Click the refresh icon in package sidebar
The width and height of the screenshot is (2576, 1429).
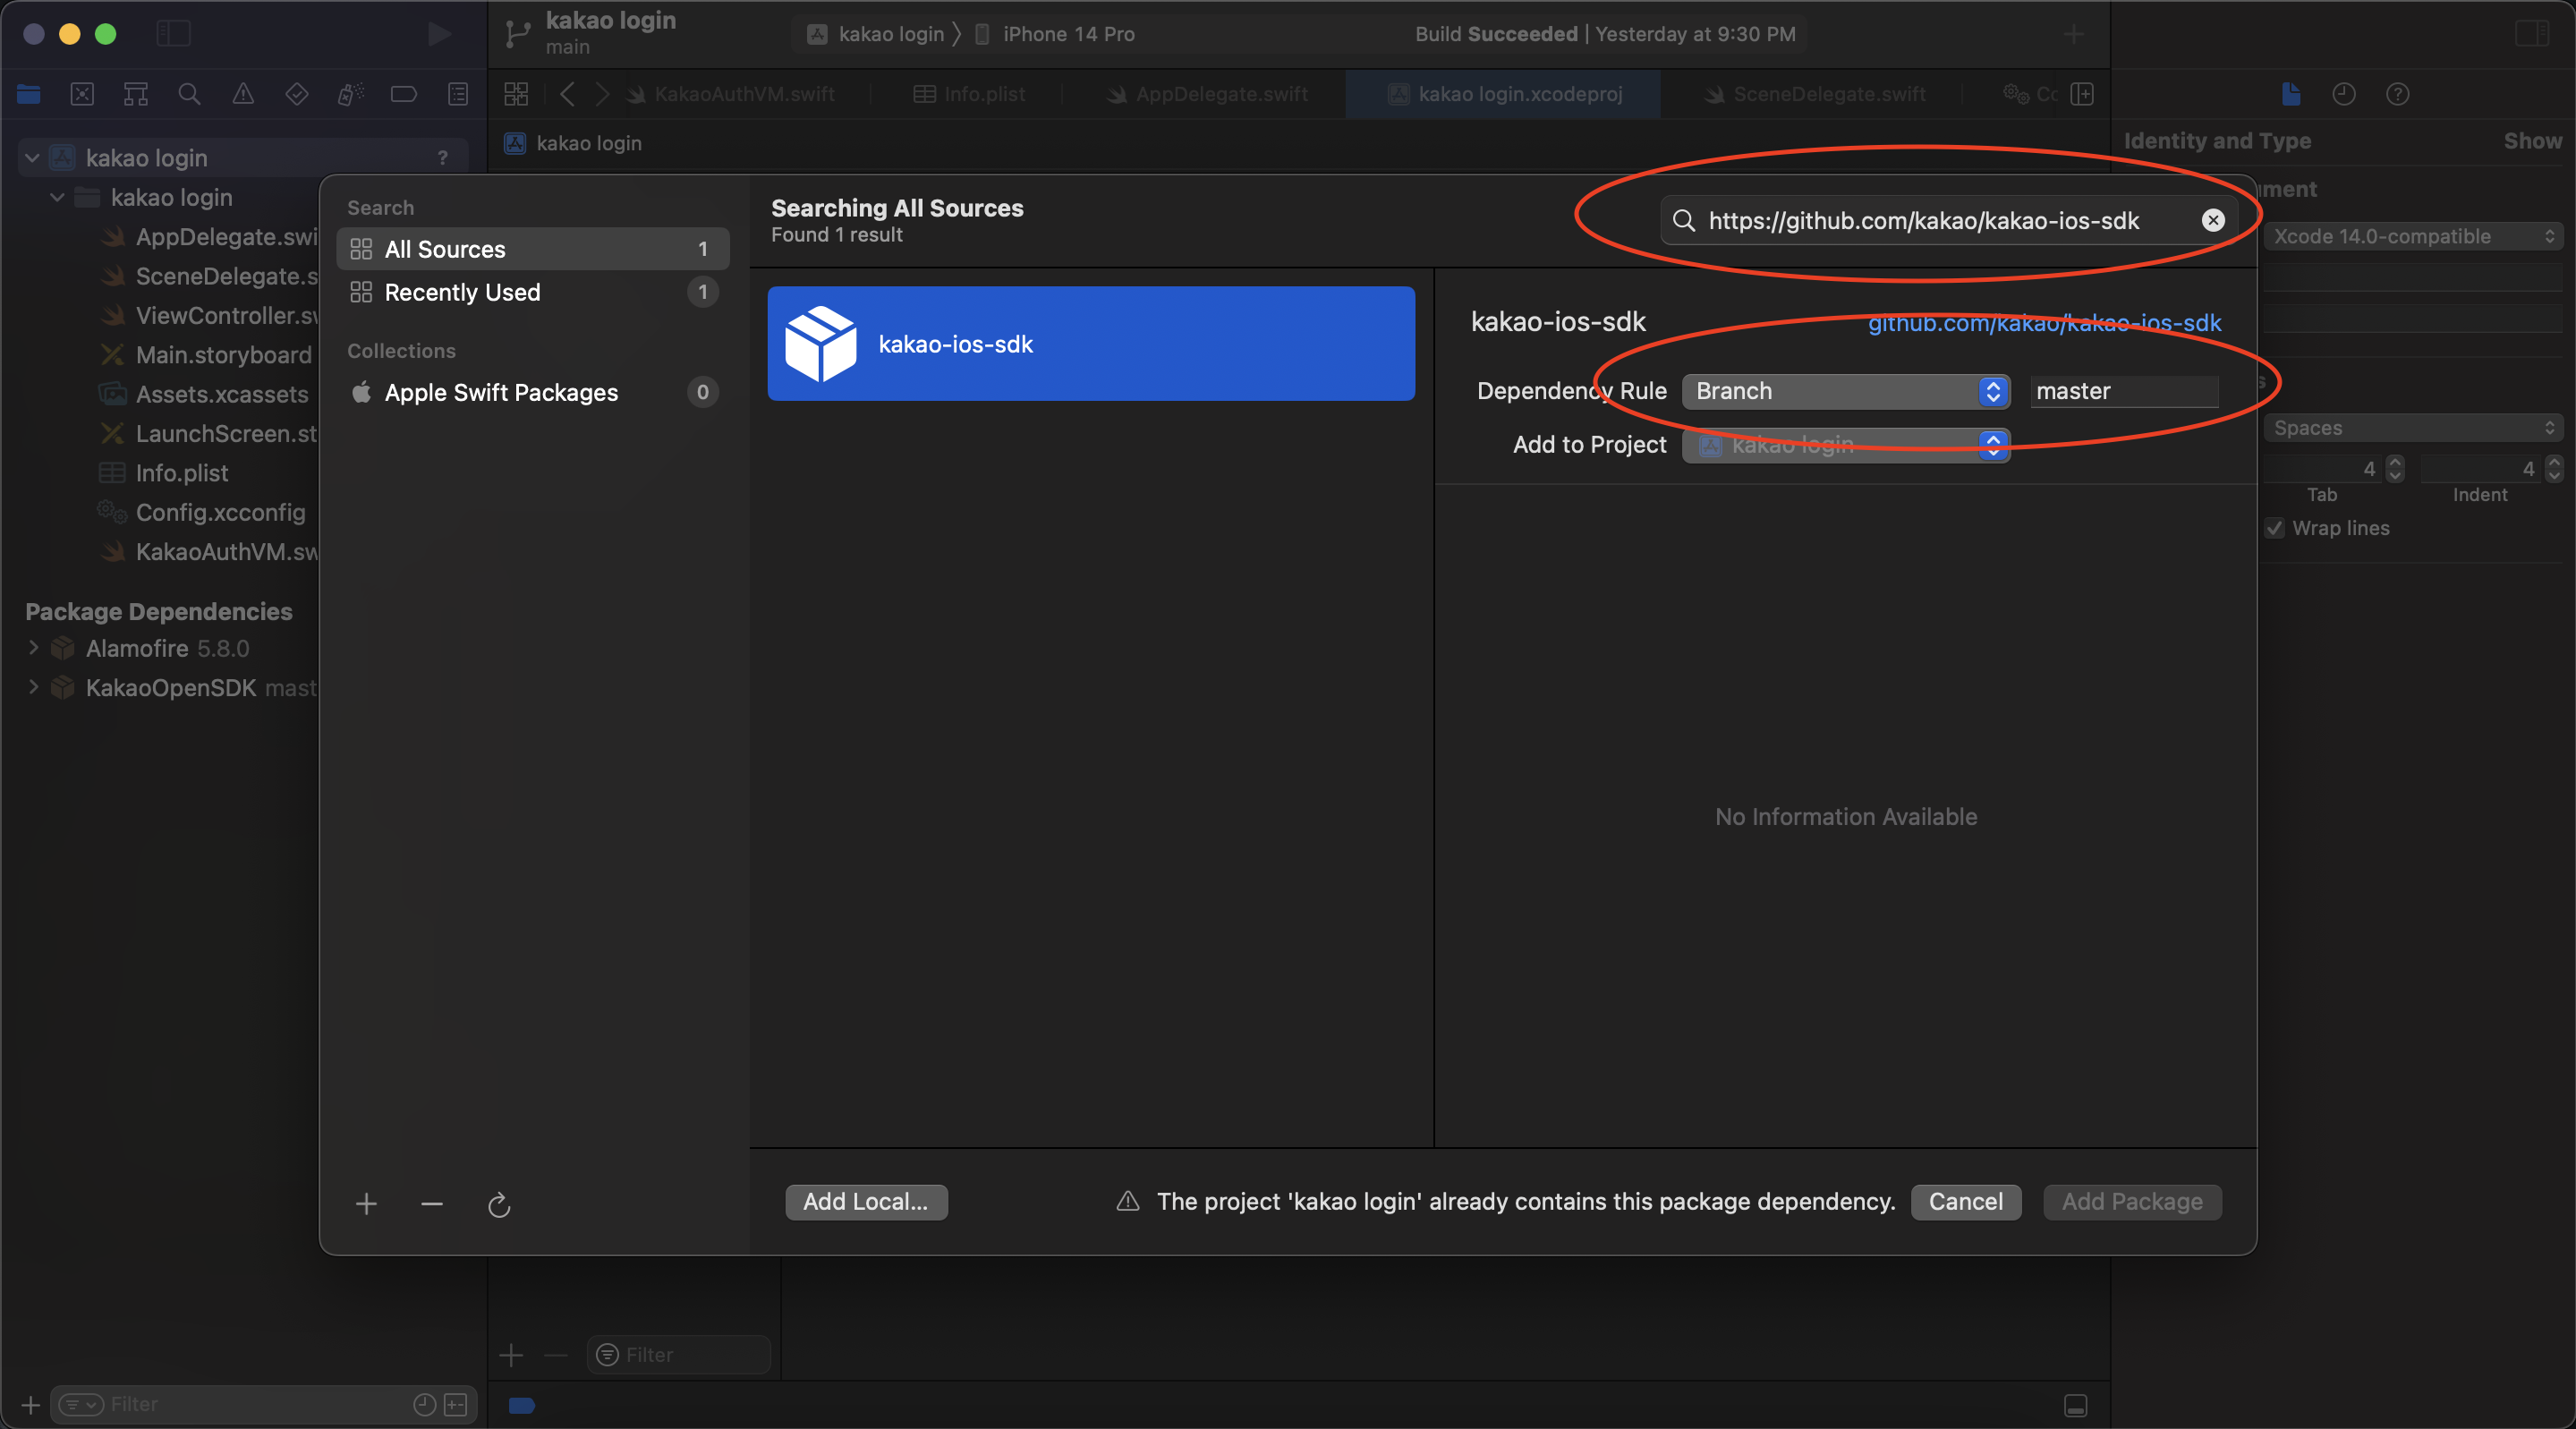pos(499,1204)
